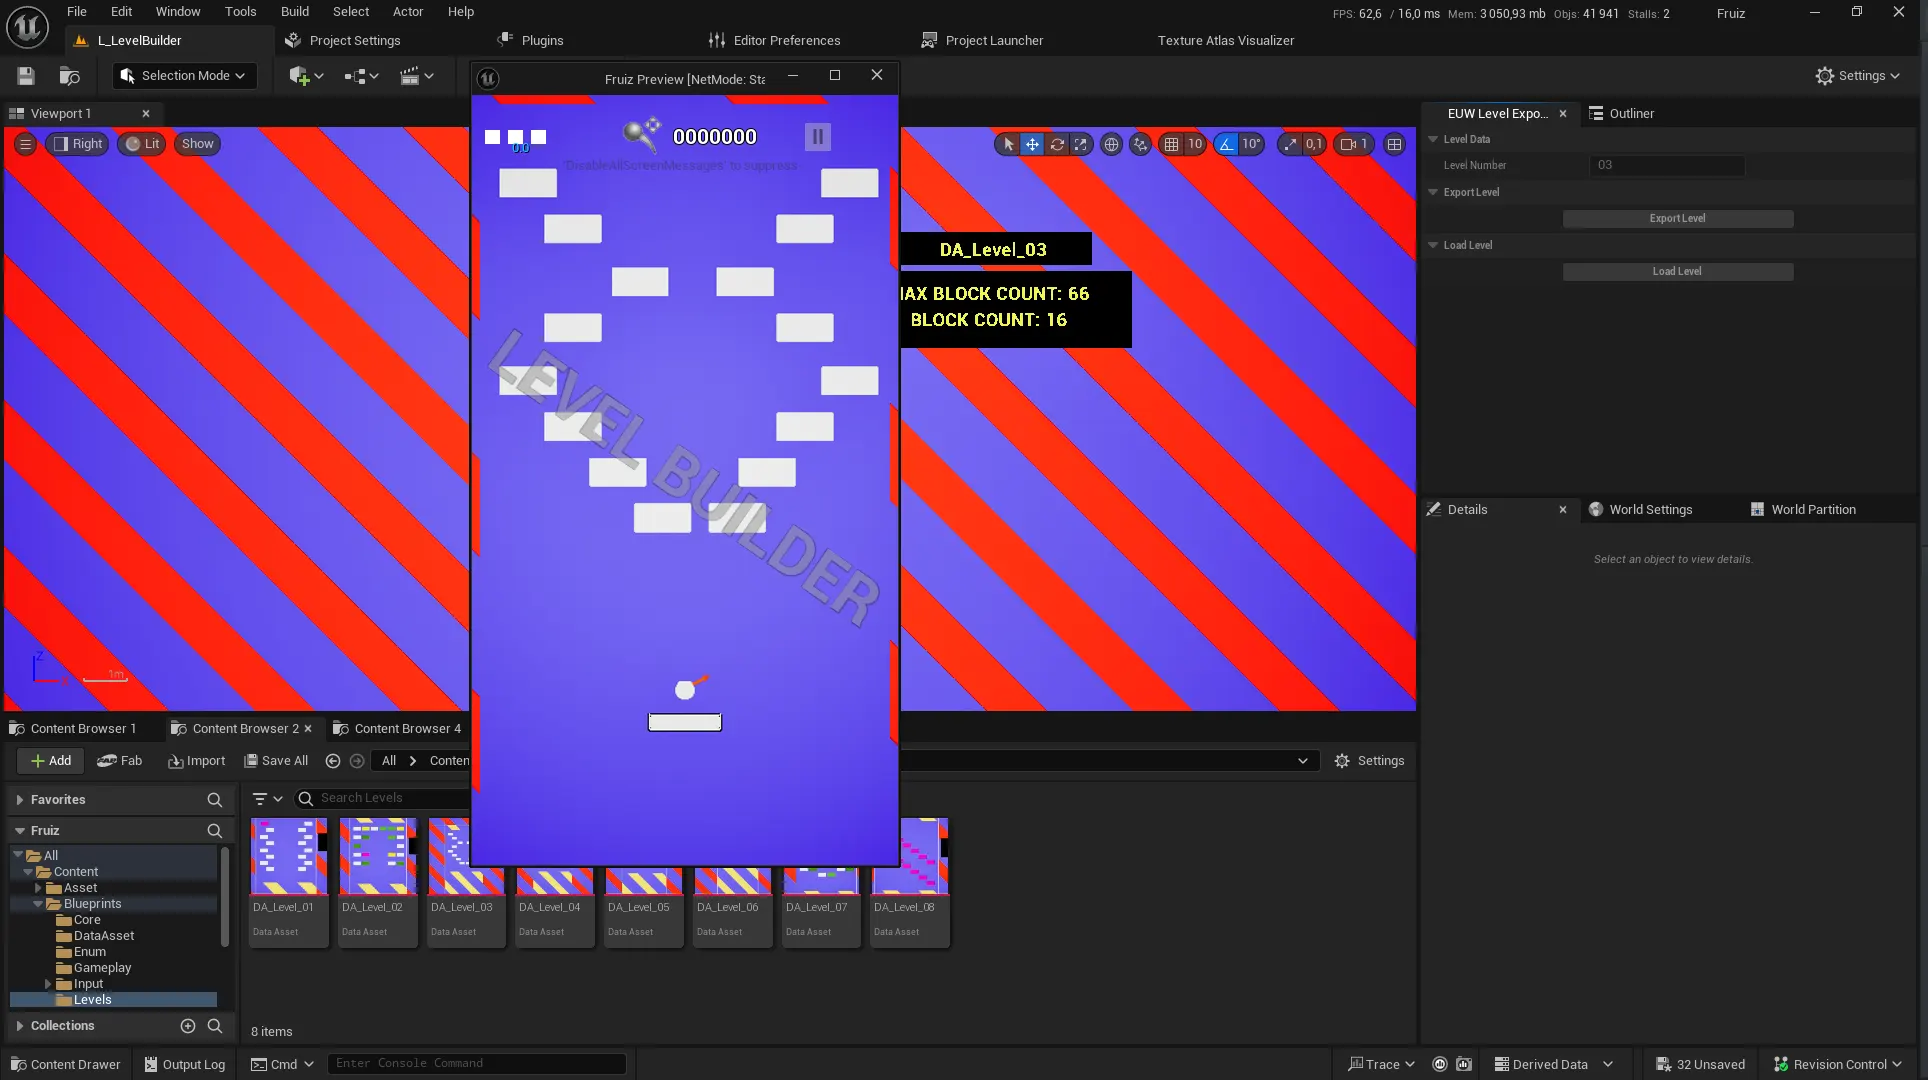Viewport: 1928px width, 1080px height.
Task: Click the Unreal logo in the Fruiz Preview title bar
Action: pyautogui.click(x=488, y=78)
